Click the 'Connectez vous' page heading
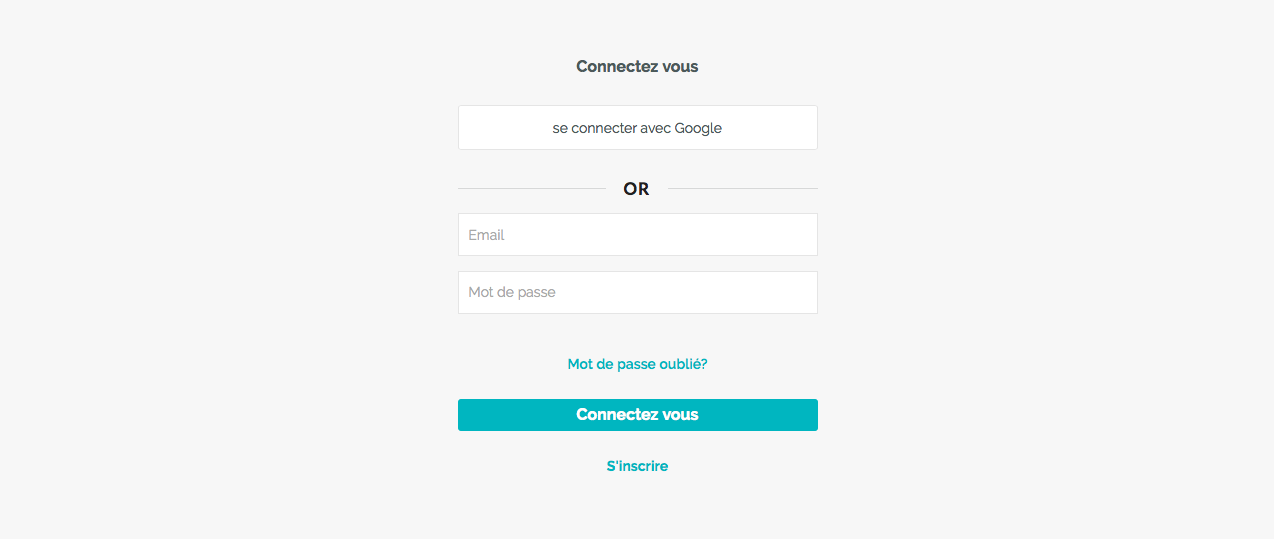The image size is (1274, 539). (x=637, y=67)
